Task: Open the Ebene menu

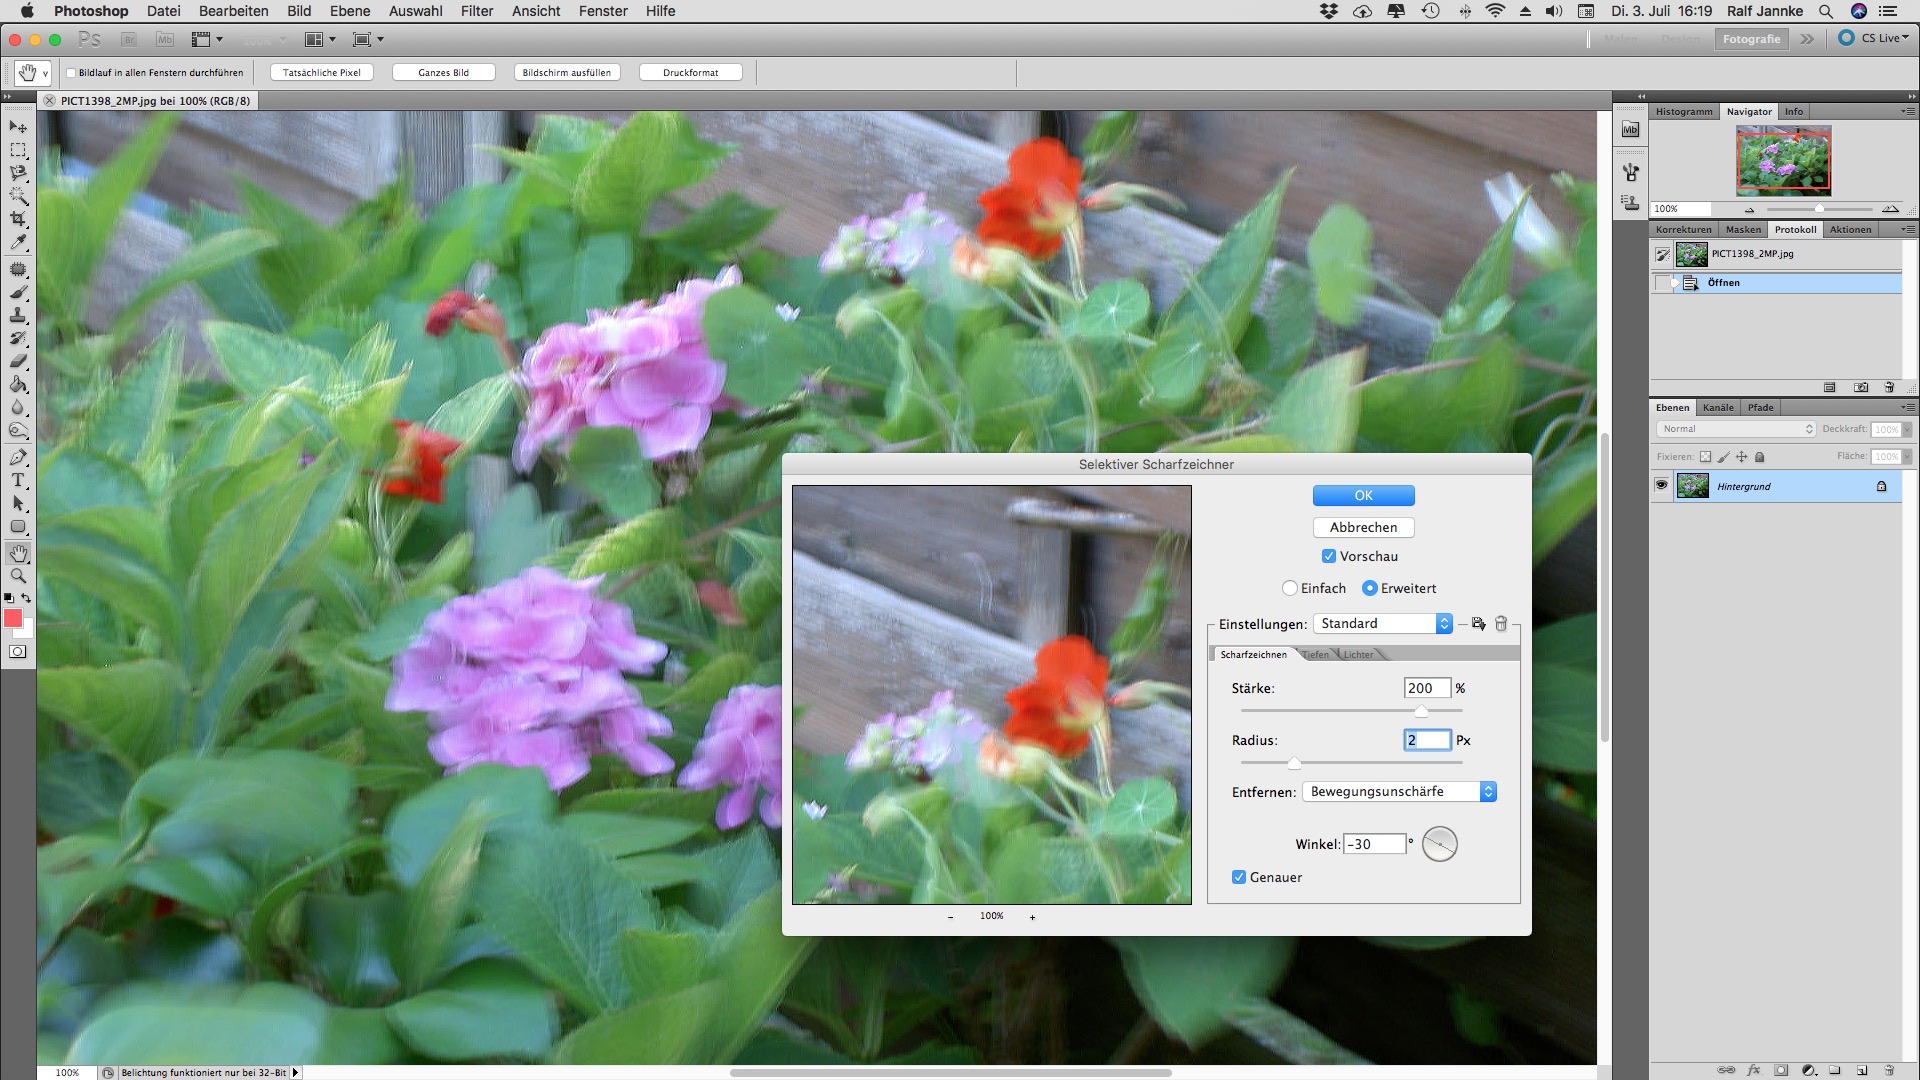Action: point(350,11)
